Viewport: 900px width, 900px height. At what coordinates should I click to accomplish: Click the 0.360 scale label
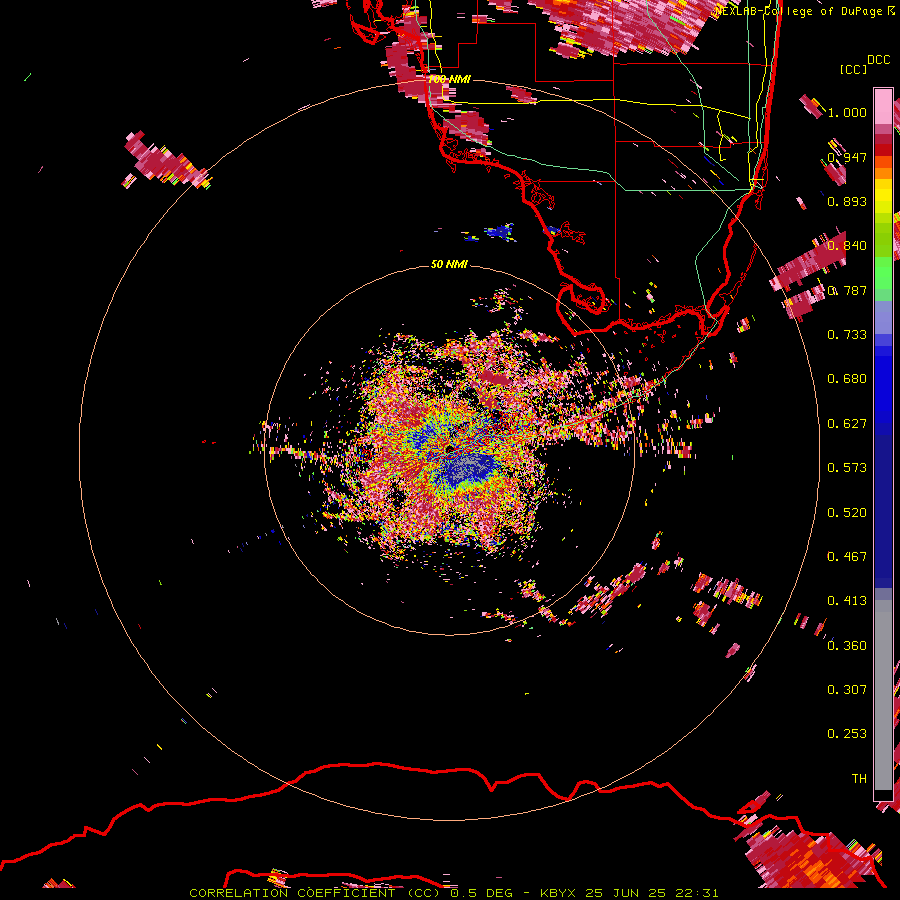coord(847,646)
